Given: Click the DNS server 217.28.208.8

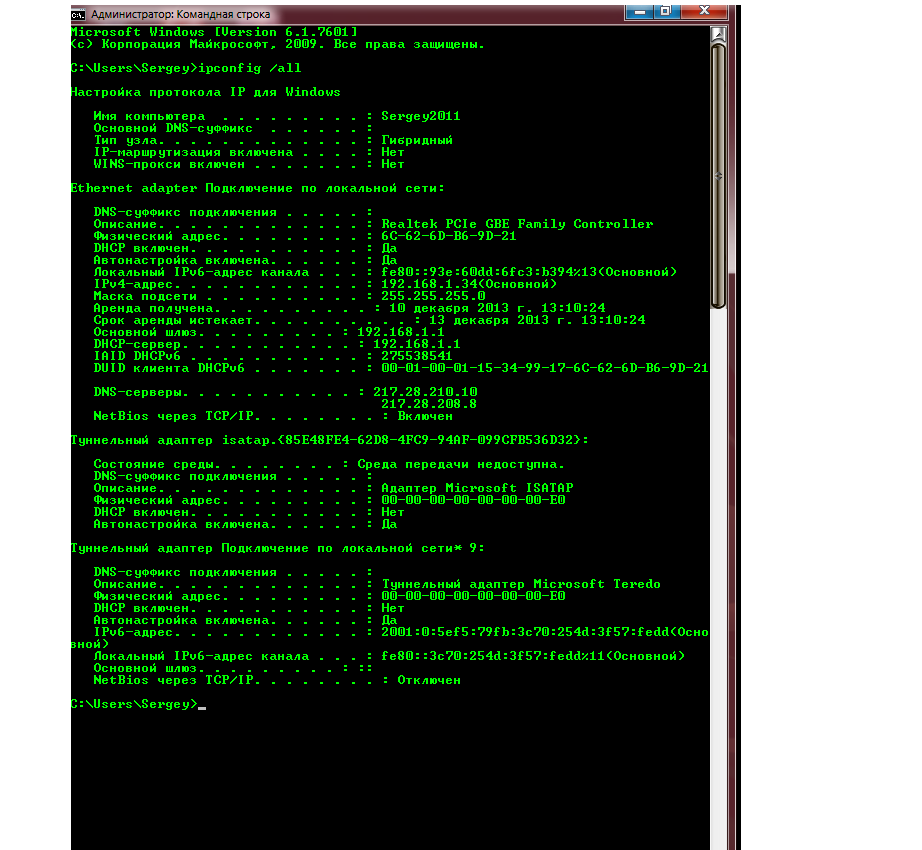Looking at the screenshot, I should [x=429, y=404].
